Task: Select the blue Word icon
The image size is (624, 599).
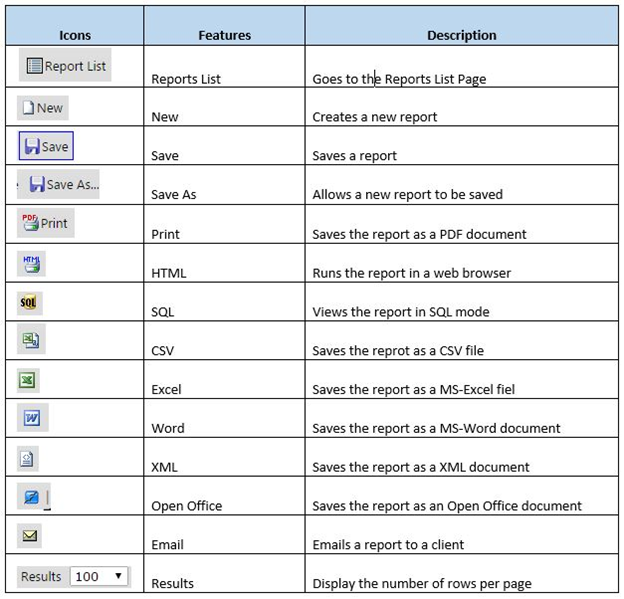Action: [x=32, y=418]
